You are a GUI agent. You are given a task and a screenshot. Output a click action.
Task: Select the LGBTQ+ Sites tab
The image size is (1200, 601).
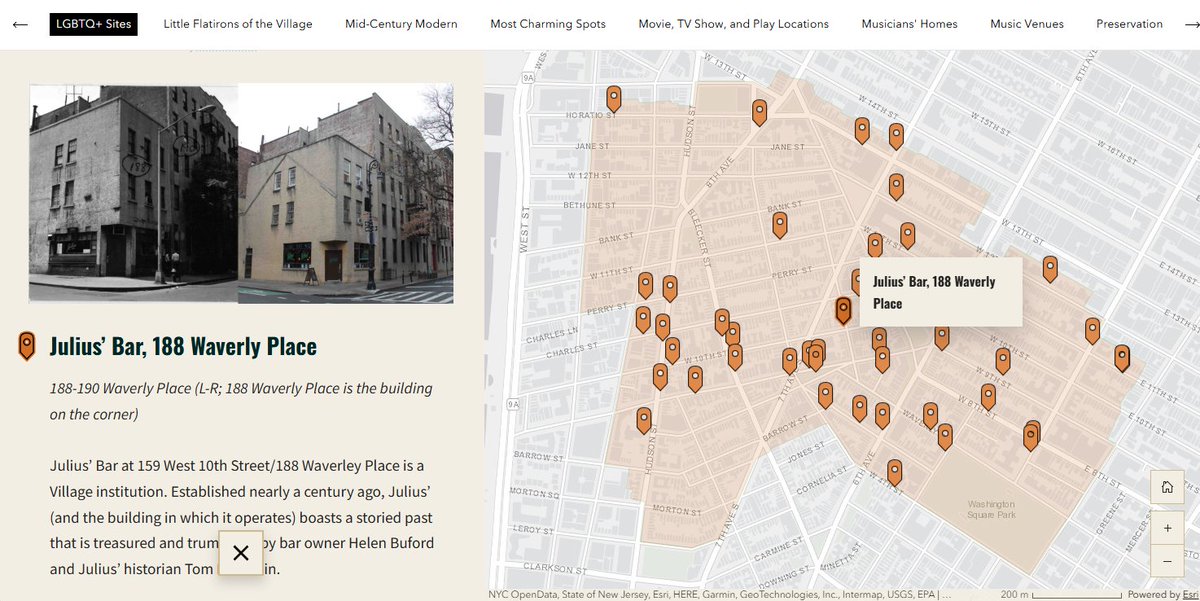coord(94,23)
